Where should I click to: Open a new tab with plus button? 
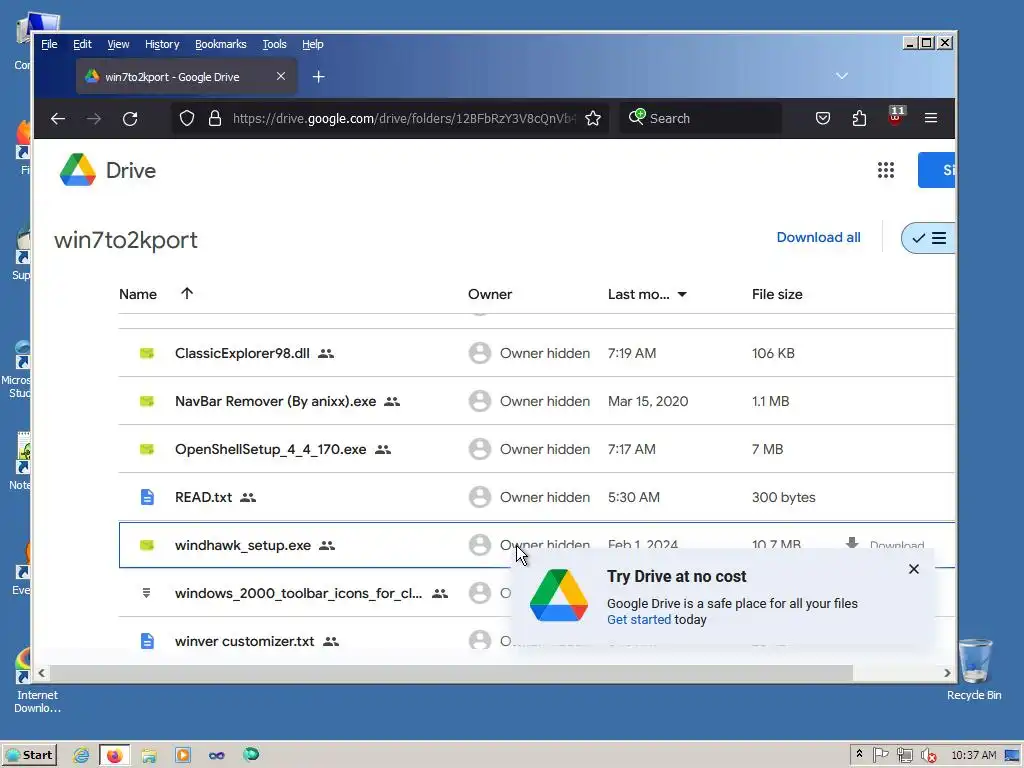(319, 77)
